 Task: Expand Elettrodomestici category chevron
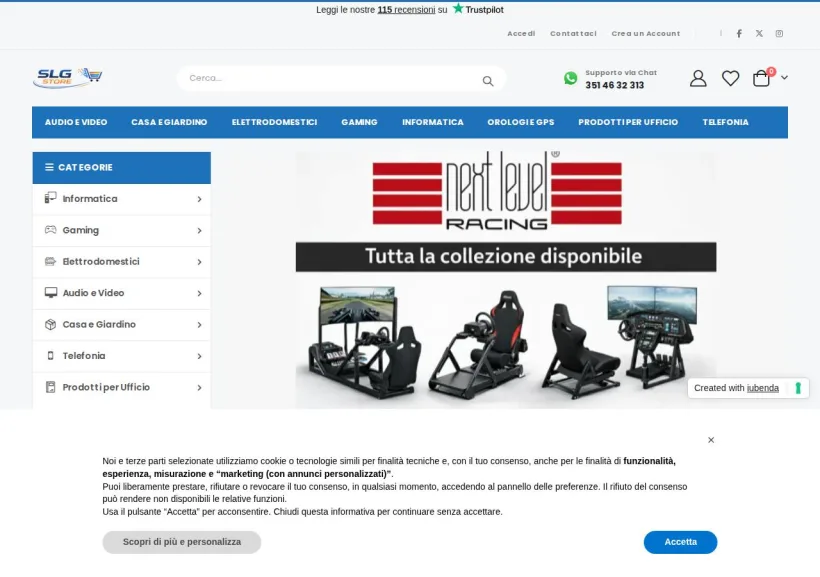[x=199, y=262]
